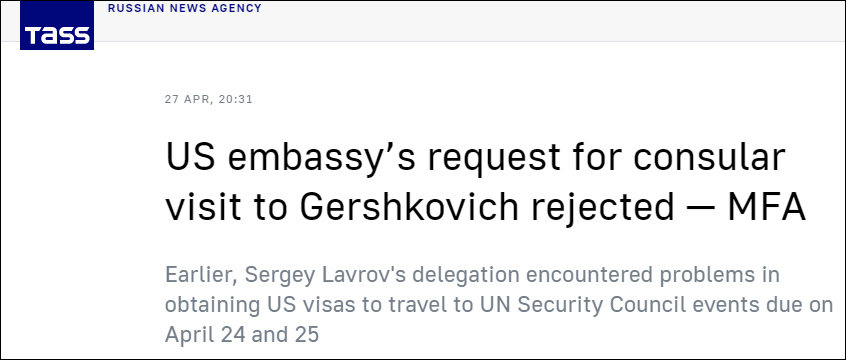
Task: Open the Russian News Agency header link
Action: tap(185, 8)
